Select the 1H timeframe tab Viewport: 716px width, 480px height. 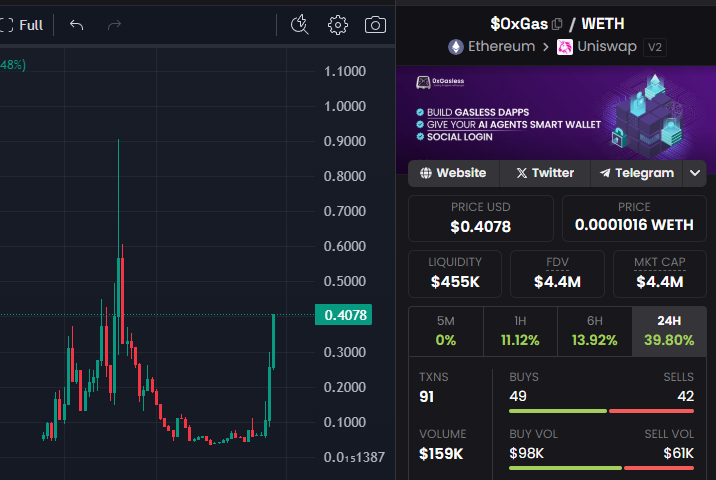pos(520,331)
